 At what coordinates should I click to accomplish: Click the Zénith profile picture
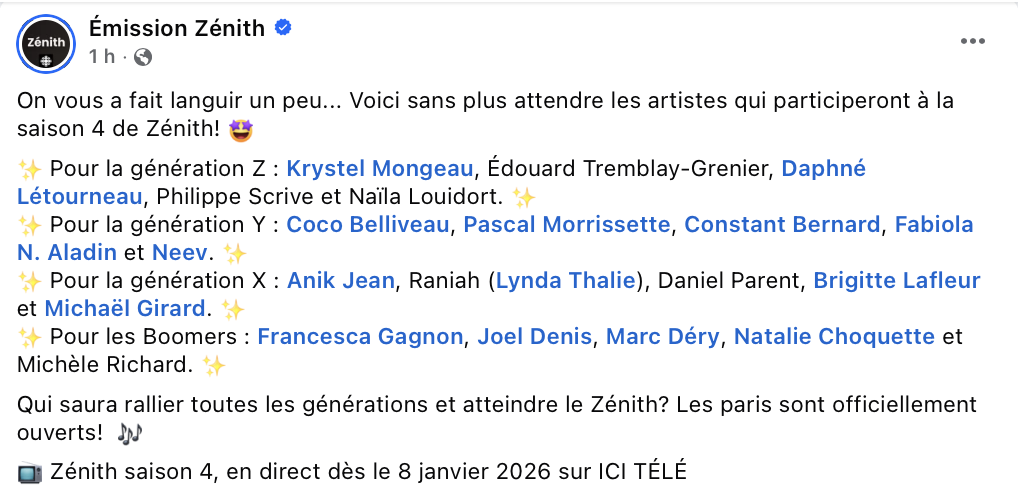(x=46, y=44)
